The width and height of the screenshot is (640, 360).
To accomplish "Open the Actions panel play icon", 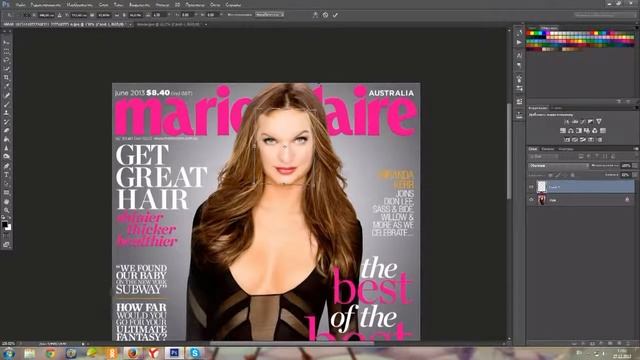I will [519, 42].
